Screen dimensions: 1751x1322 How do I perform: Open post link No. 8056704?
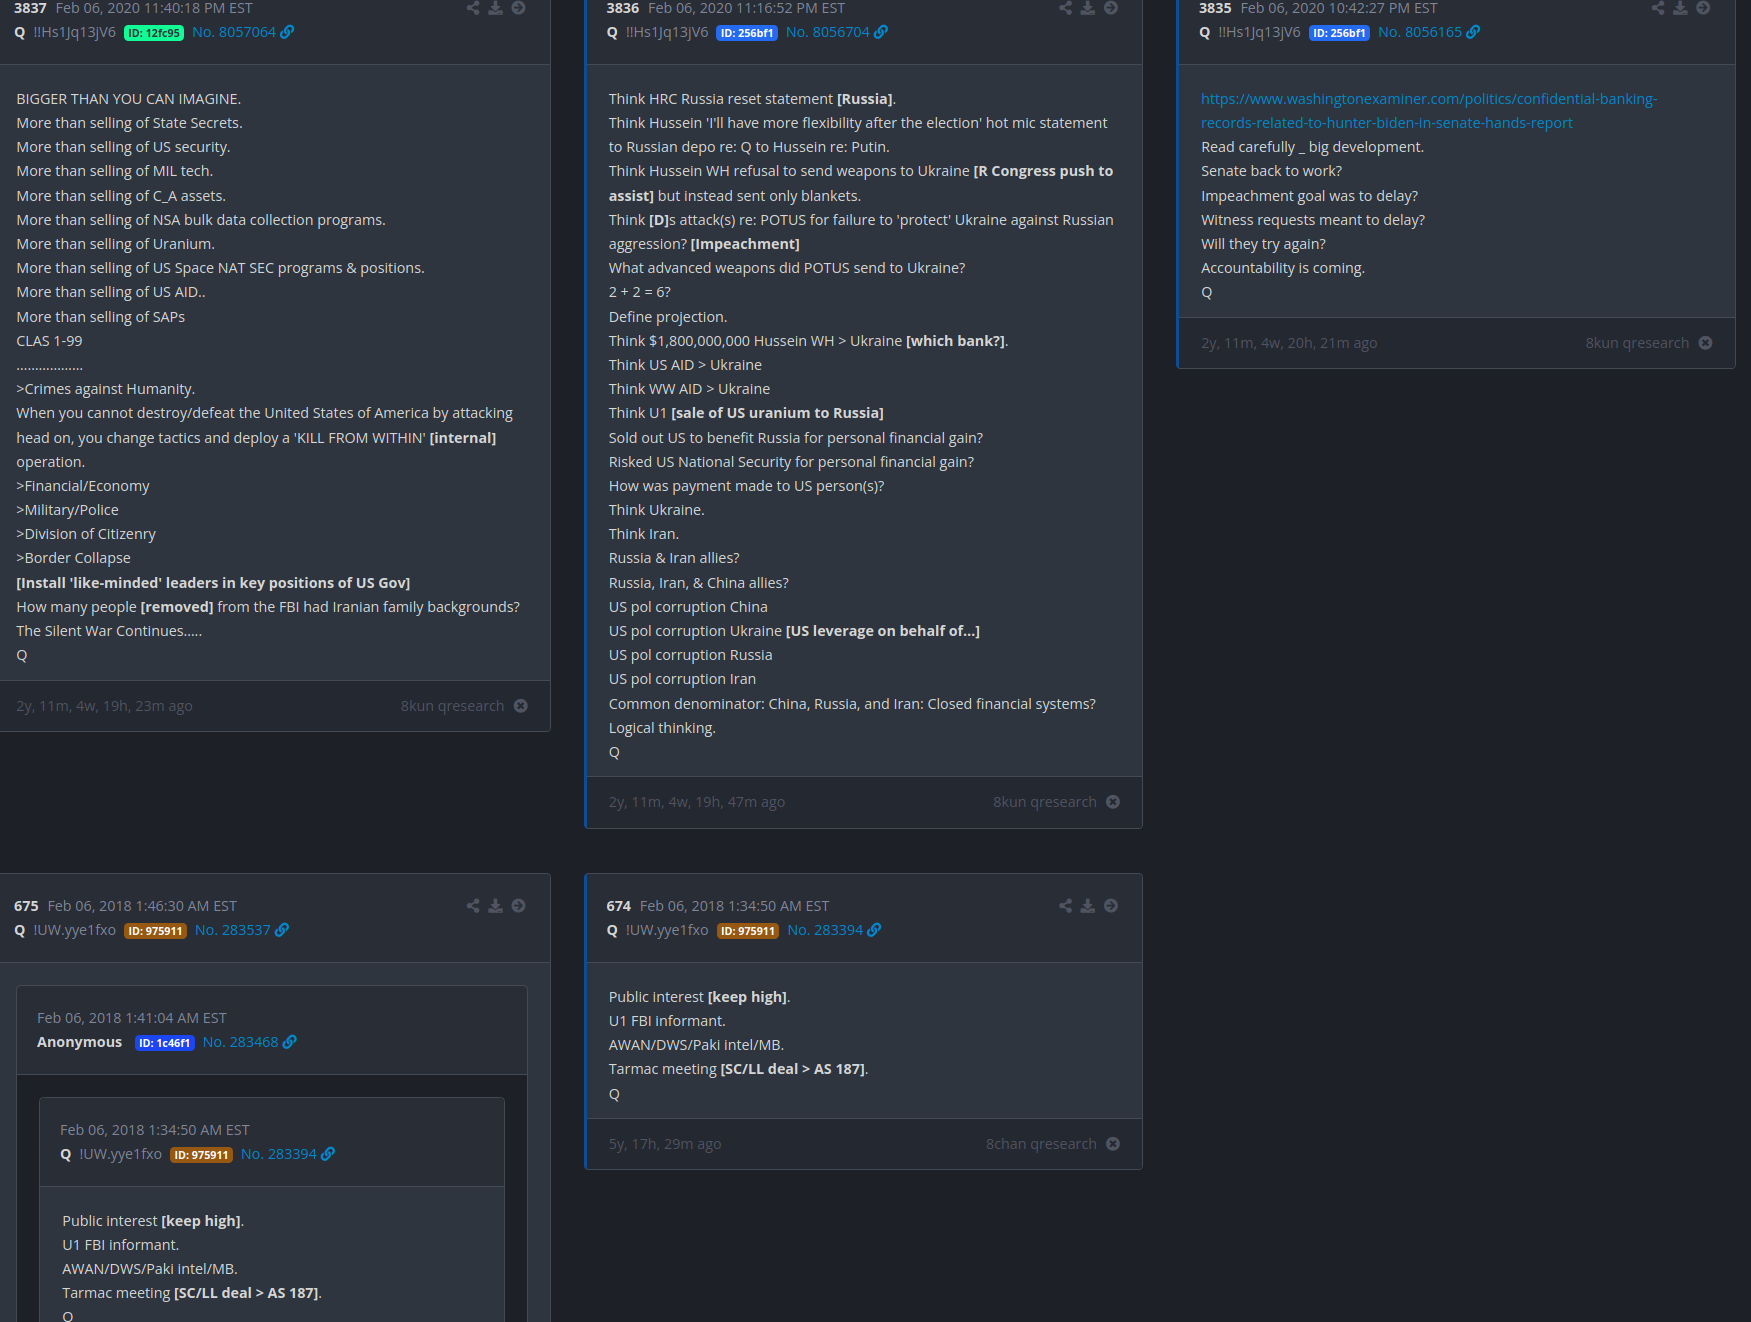point(828,32)
